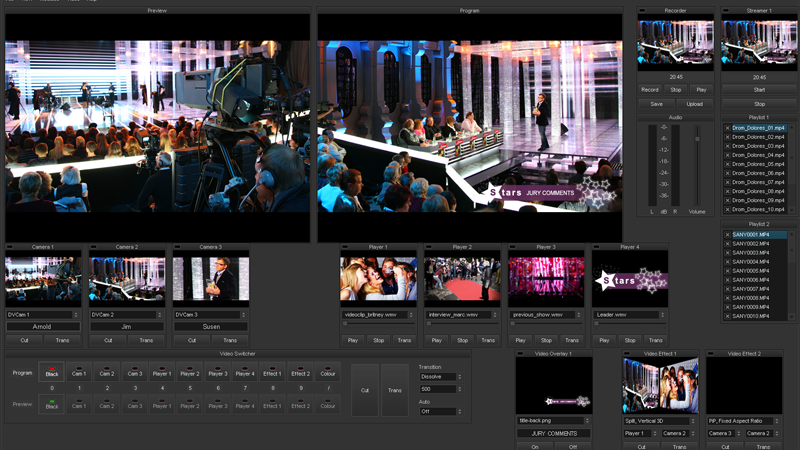Click the X icon next to SANY0003.MP4
This screenshot has height=450, width=800.
pos(728,253)
